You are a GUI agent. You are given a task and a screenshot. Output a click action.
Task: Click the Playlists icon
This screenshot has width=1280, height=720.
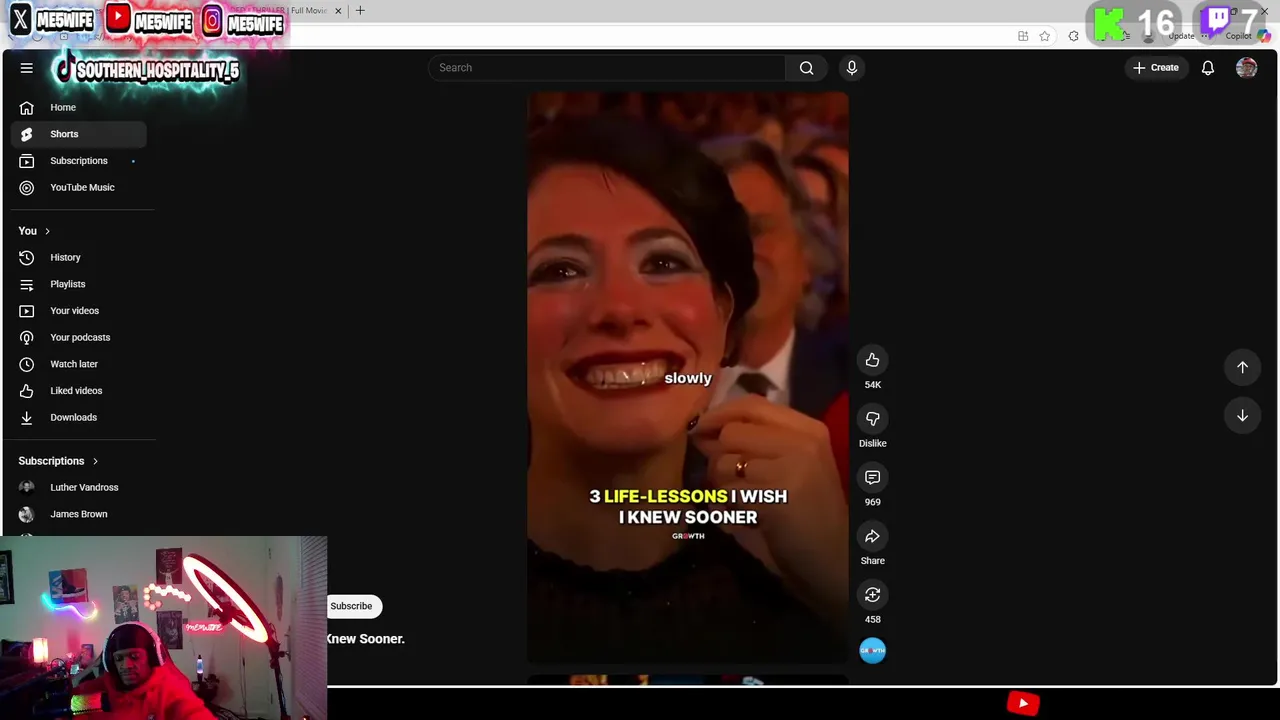point(27,284)
